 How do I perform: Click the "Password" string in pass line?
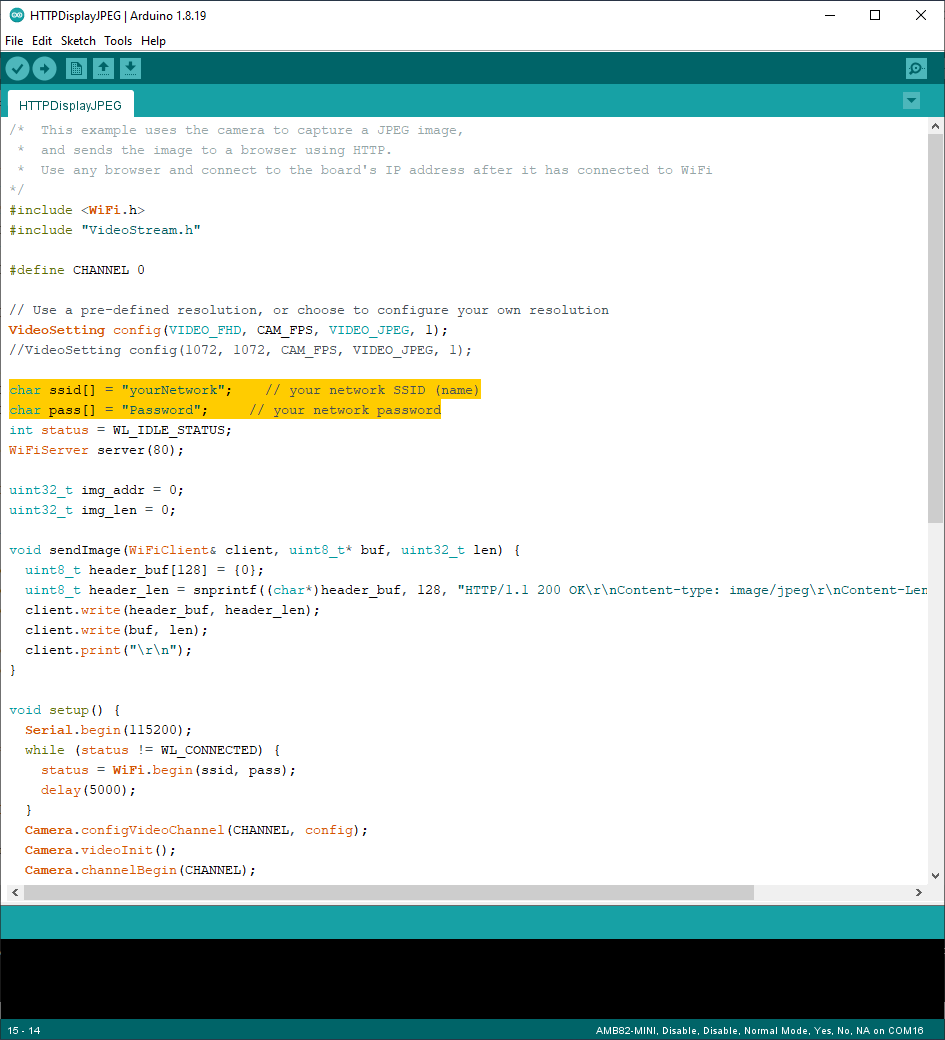point(162,410)
